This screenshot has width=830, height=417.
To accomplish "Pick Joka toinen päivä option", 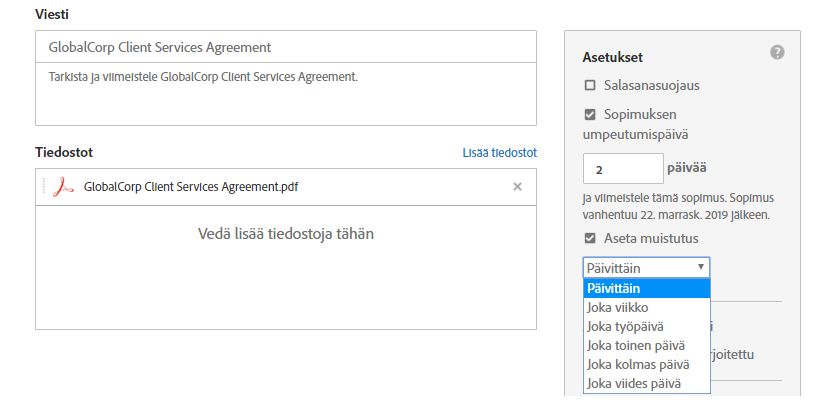I will [646, 346].
